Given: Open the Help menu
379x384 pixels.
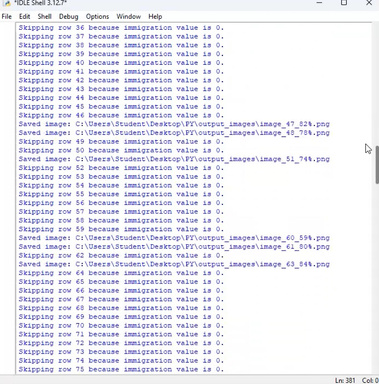Looking at the screenshot, I should 155,16.
